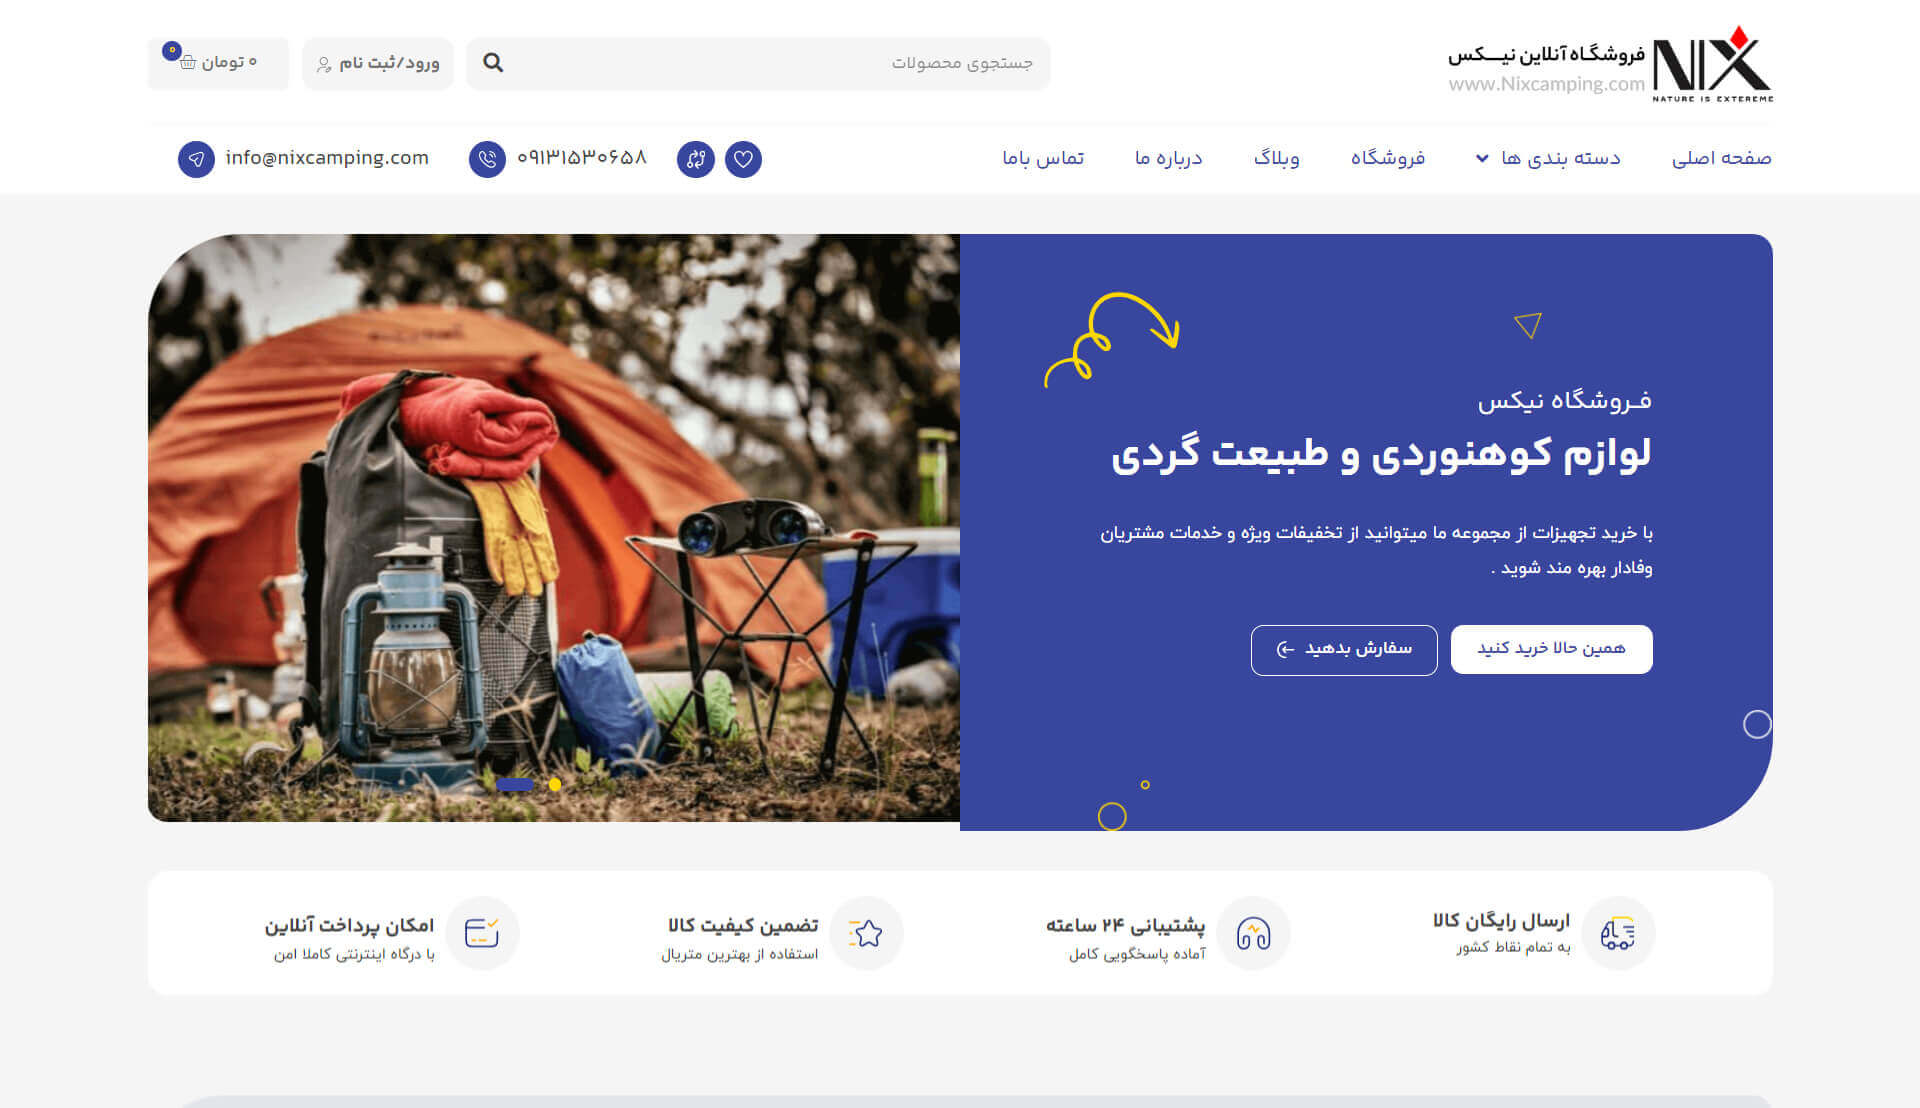The image size is (1920, 1108).
Task: Open the shopping cart basket icon
Action: 188,62
